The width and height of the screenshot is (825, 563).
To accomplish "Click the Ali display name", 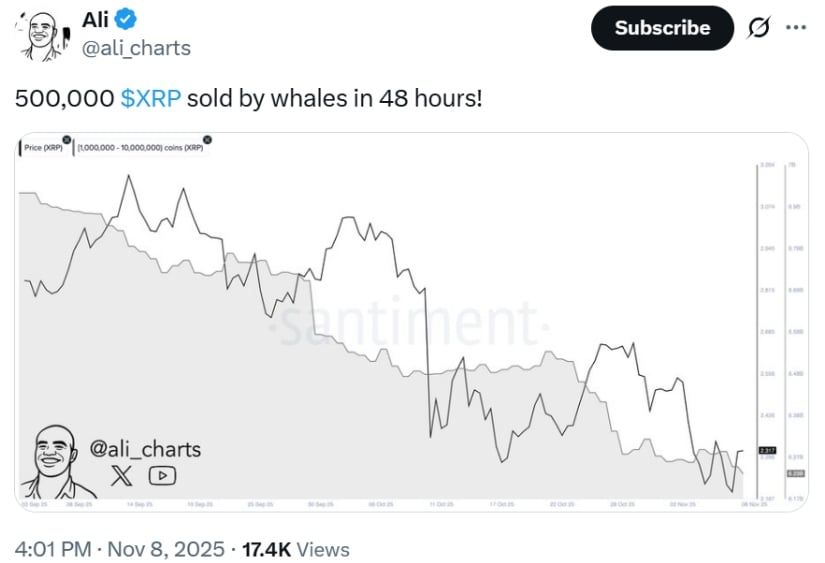I will 95,18.
